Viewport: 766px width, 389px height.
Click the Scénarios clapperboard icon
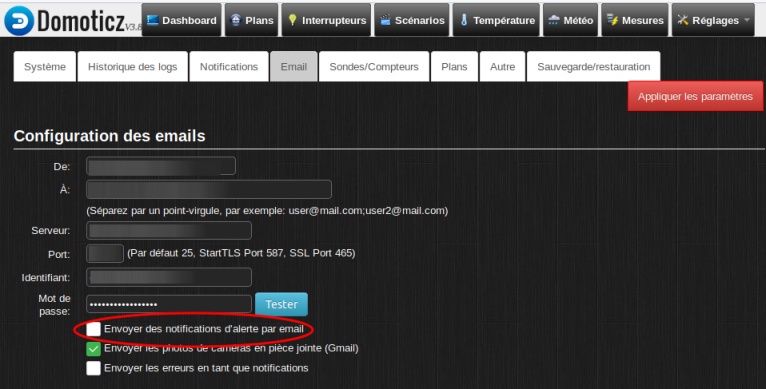(x=385, y=20)
